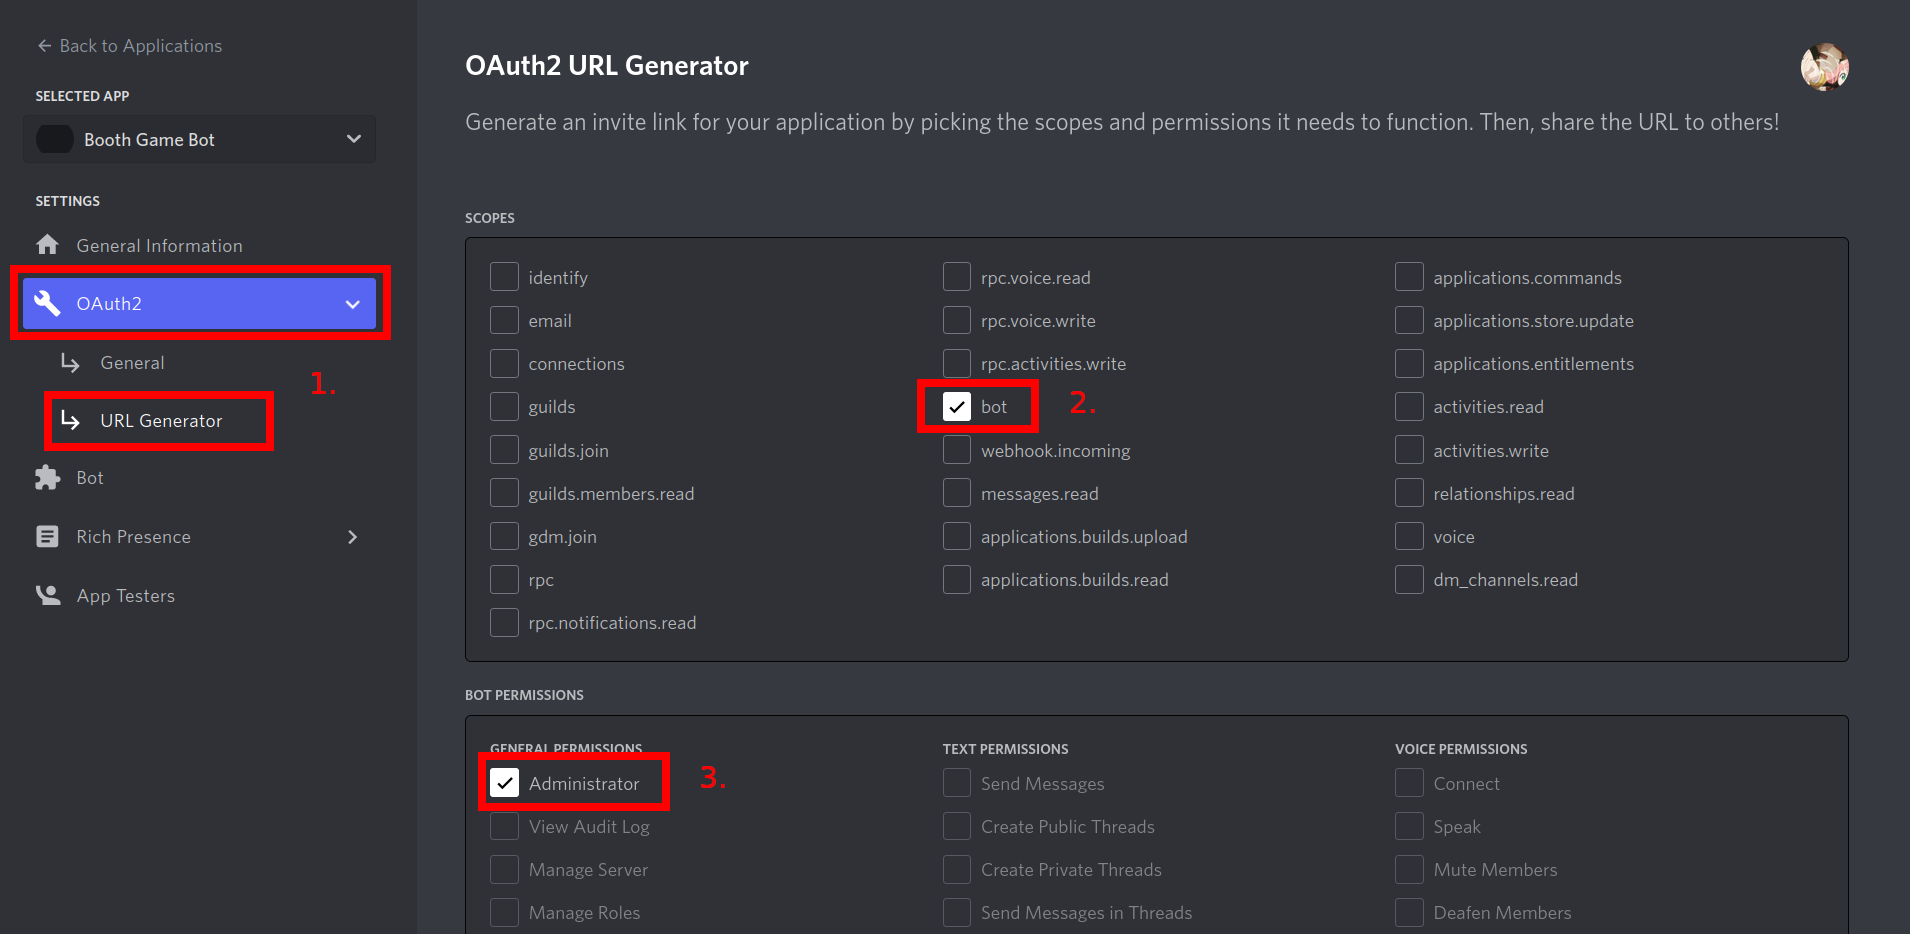The image size is (1910, 934).
Task: Enable the rpc scope checkbox
Action: (504, 579)
